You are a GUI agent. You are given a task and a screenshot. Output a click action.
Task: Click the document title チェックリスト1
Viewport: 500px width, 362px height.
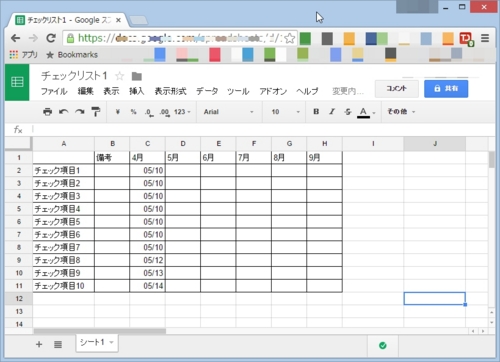74,76
